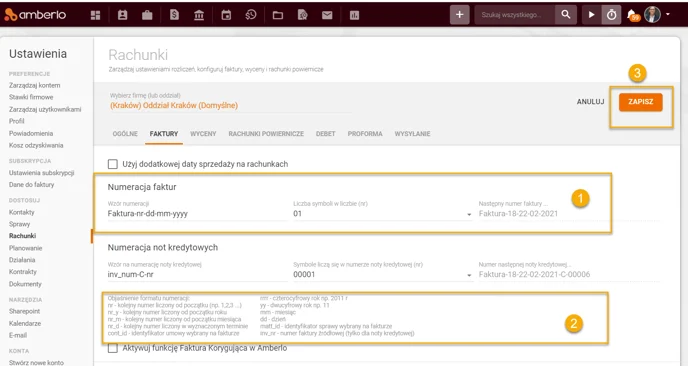Edit the Wzór numeracji field
Viewport: 688px width, 366px height.
pos(197,214)
